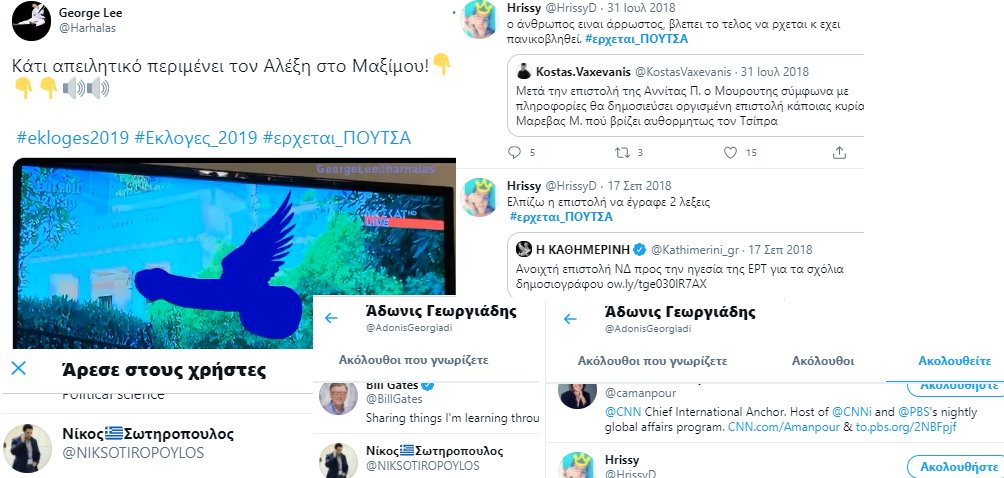Go back using arrow in right Άδωνις Γεωργιάδης panel

point(570,319)
